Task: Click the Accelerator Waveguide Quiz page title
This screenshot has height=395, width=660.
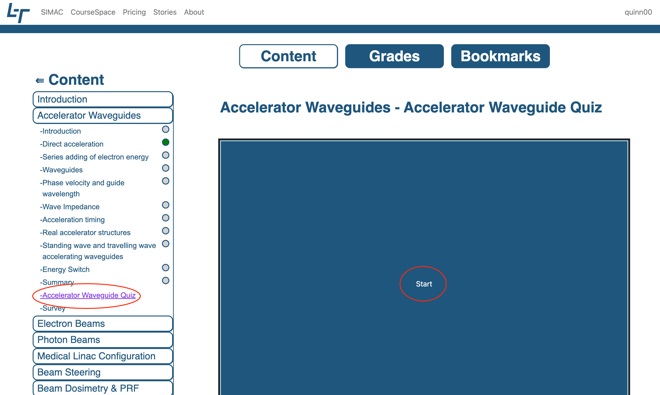Action: click(411, 107)
